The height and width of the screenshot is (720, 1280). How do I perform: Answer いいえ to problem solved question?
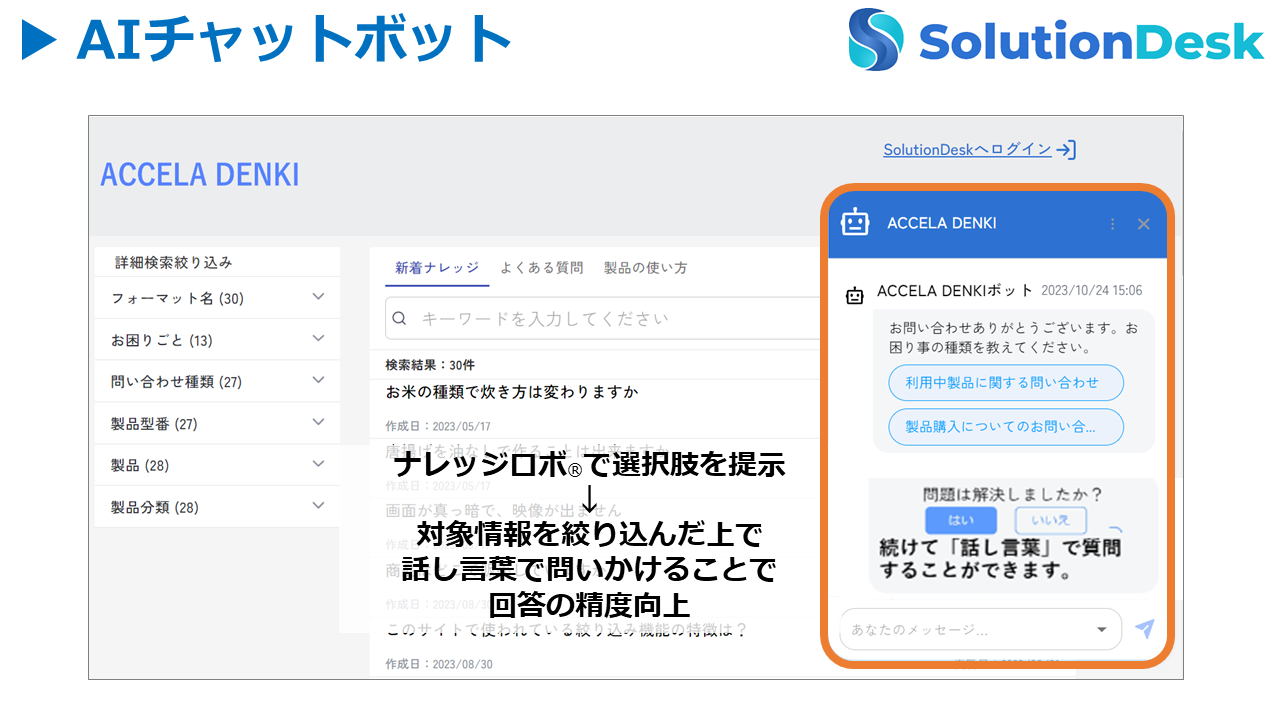(1051, 520)
